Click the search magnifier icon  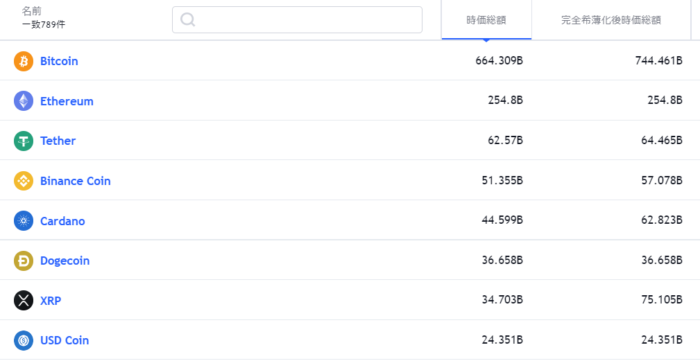click(x=188, y=20)
